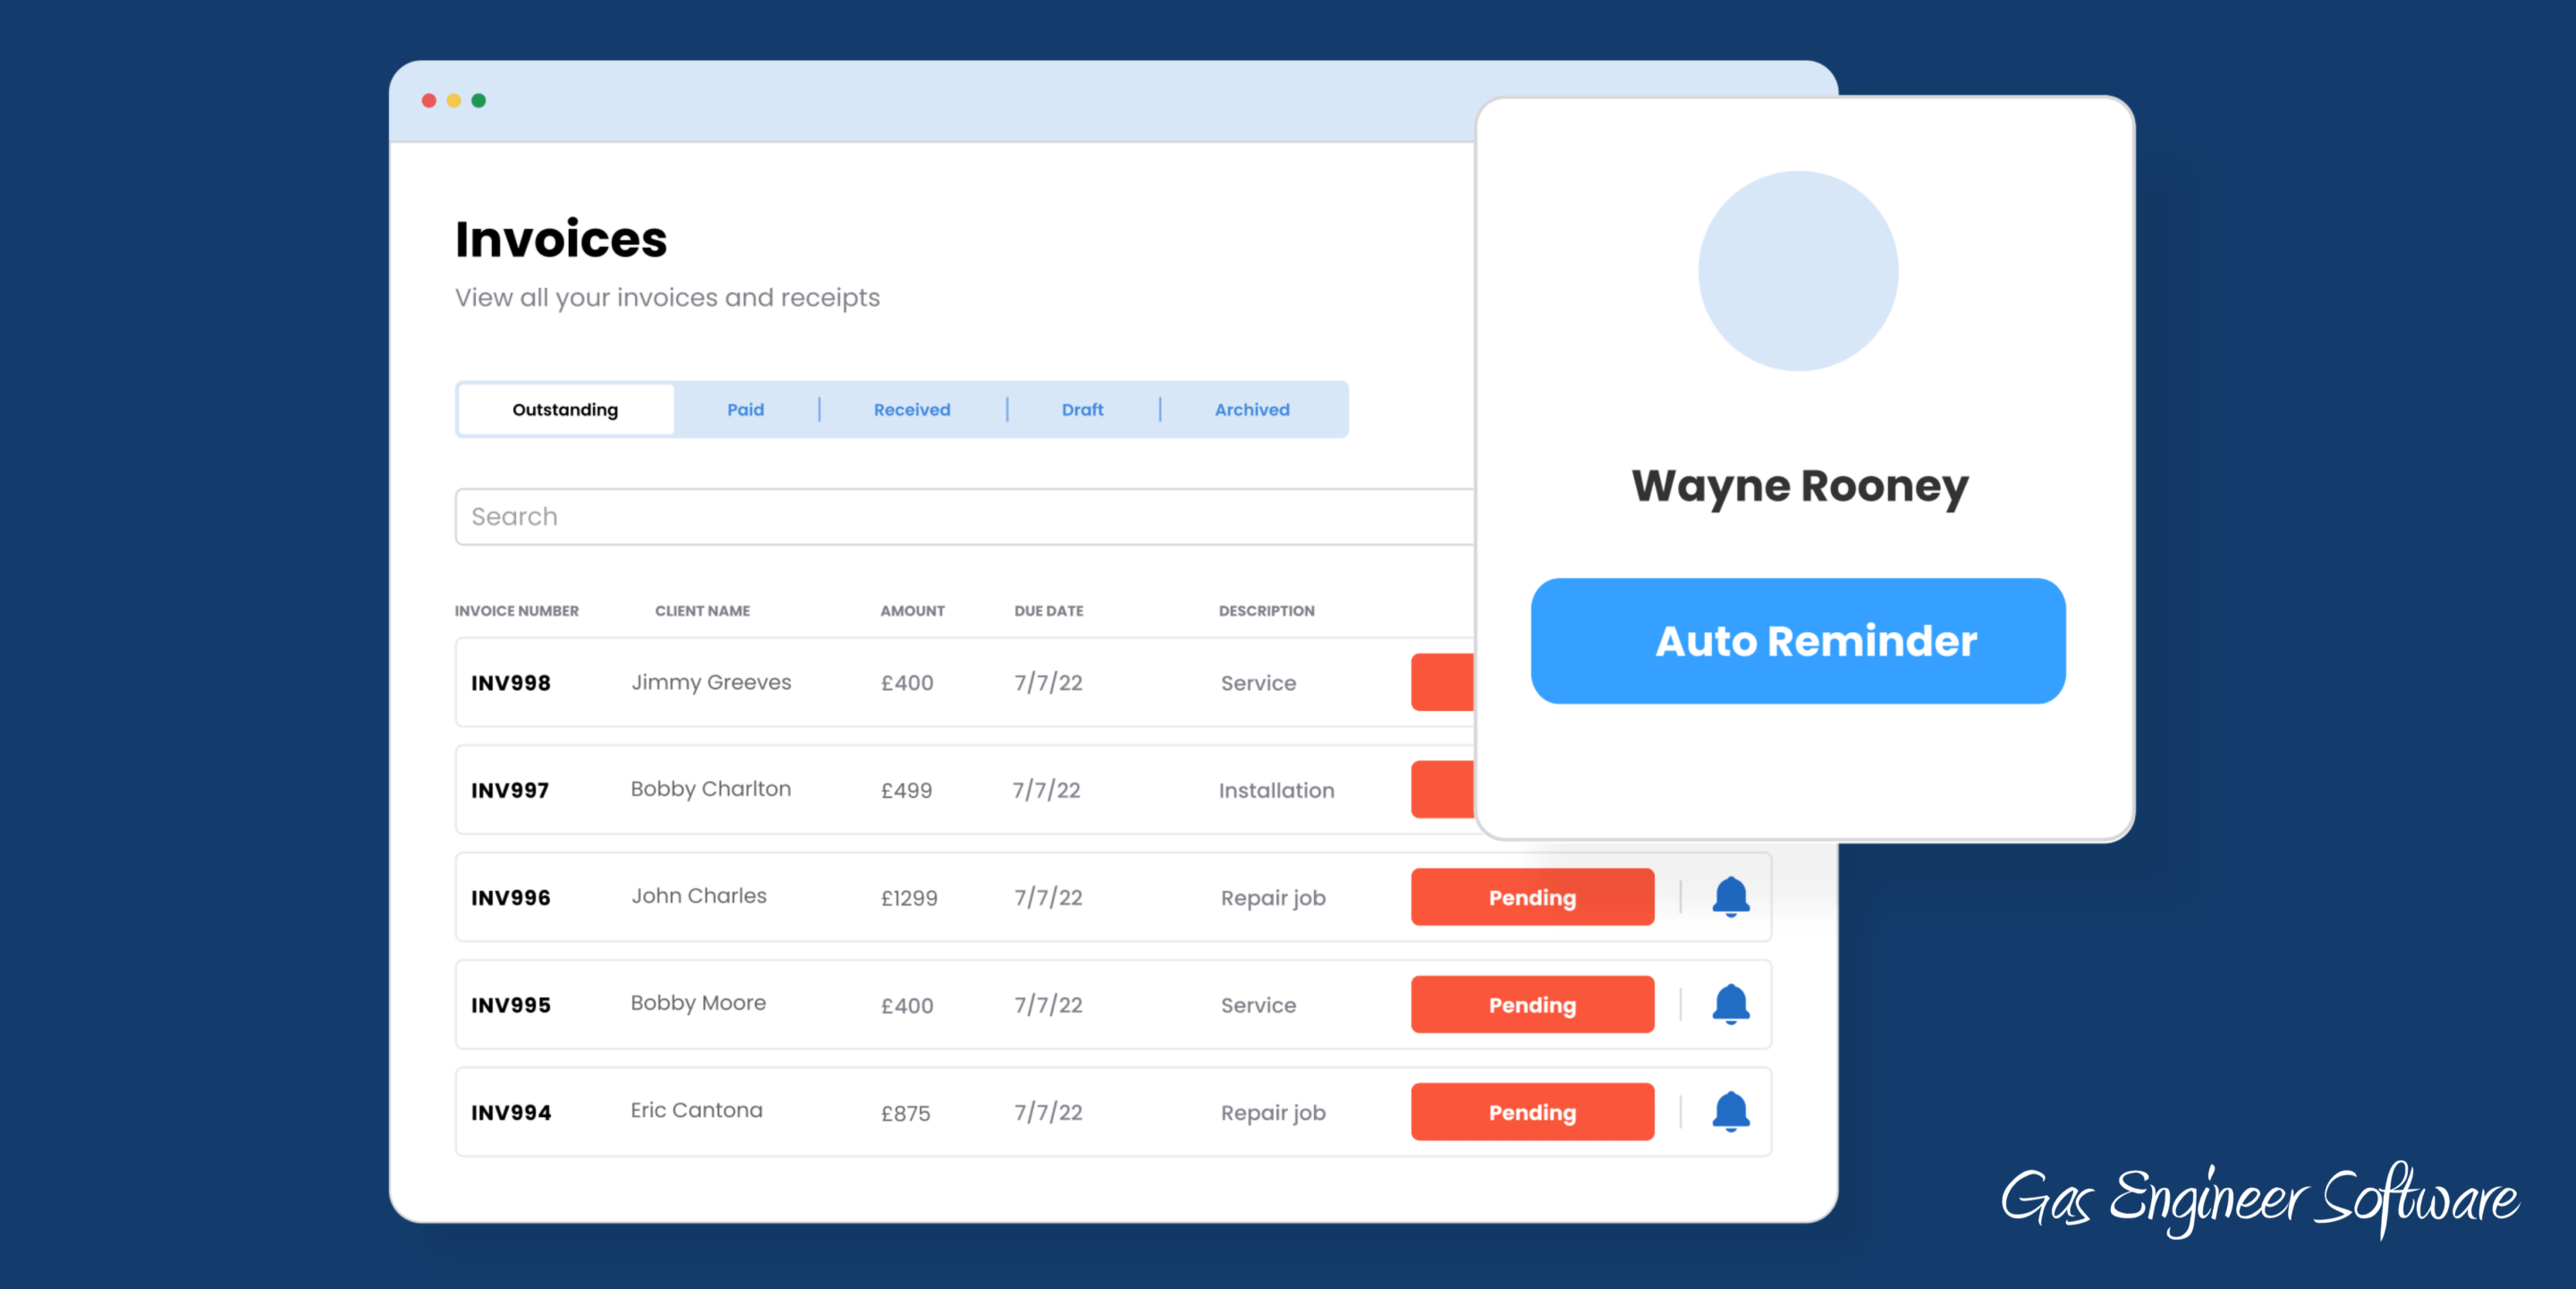Viewport: 2576px width, 1289px height.
Task: Click the yellow minimize dot
Action: [454, 100]
